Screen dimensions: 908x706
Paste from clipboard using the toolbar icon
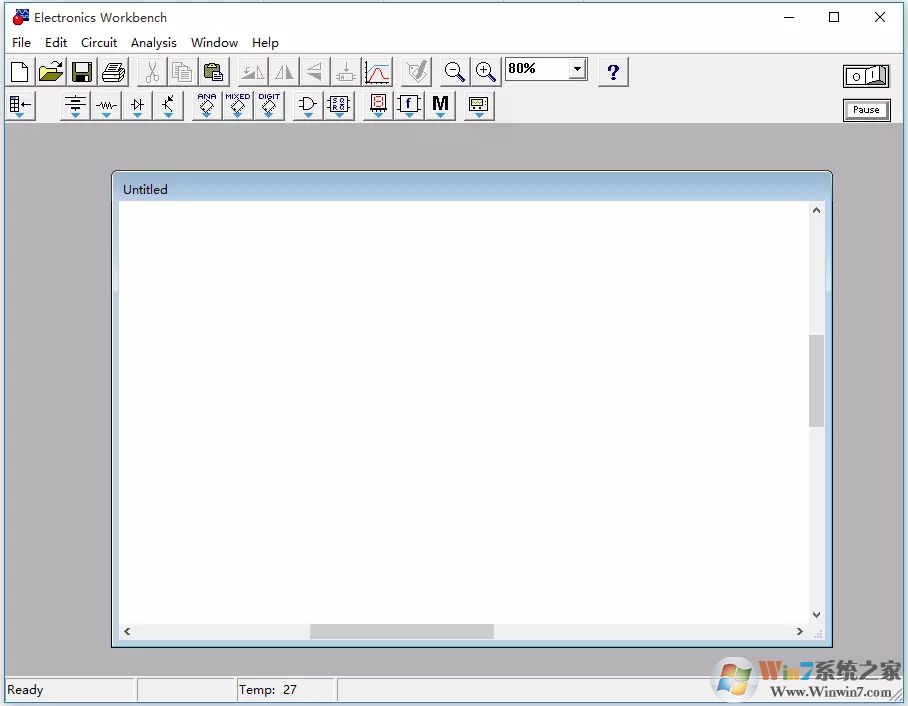click(x=213, y=72)
